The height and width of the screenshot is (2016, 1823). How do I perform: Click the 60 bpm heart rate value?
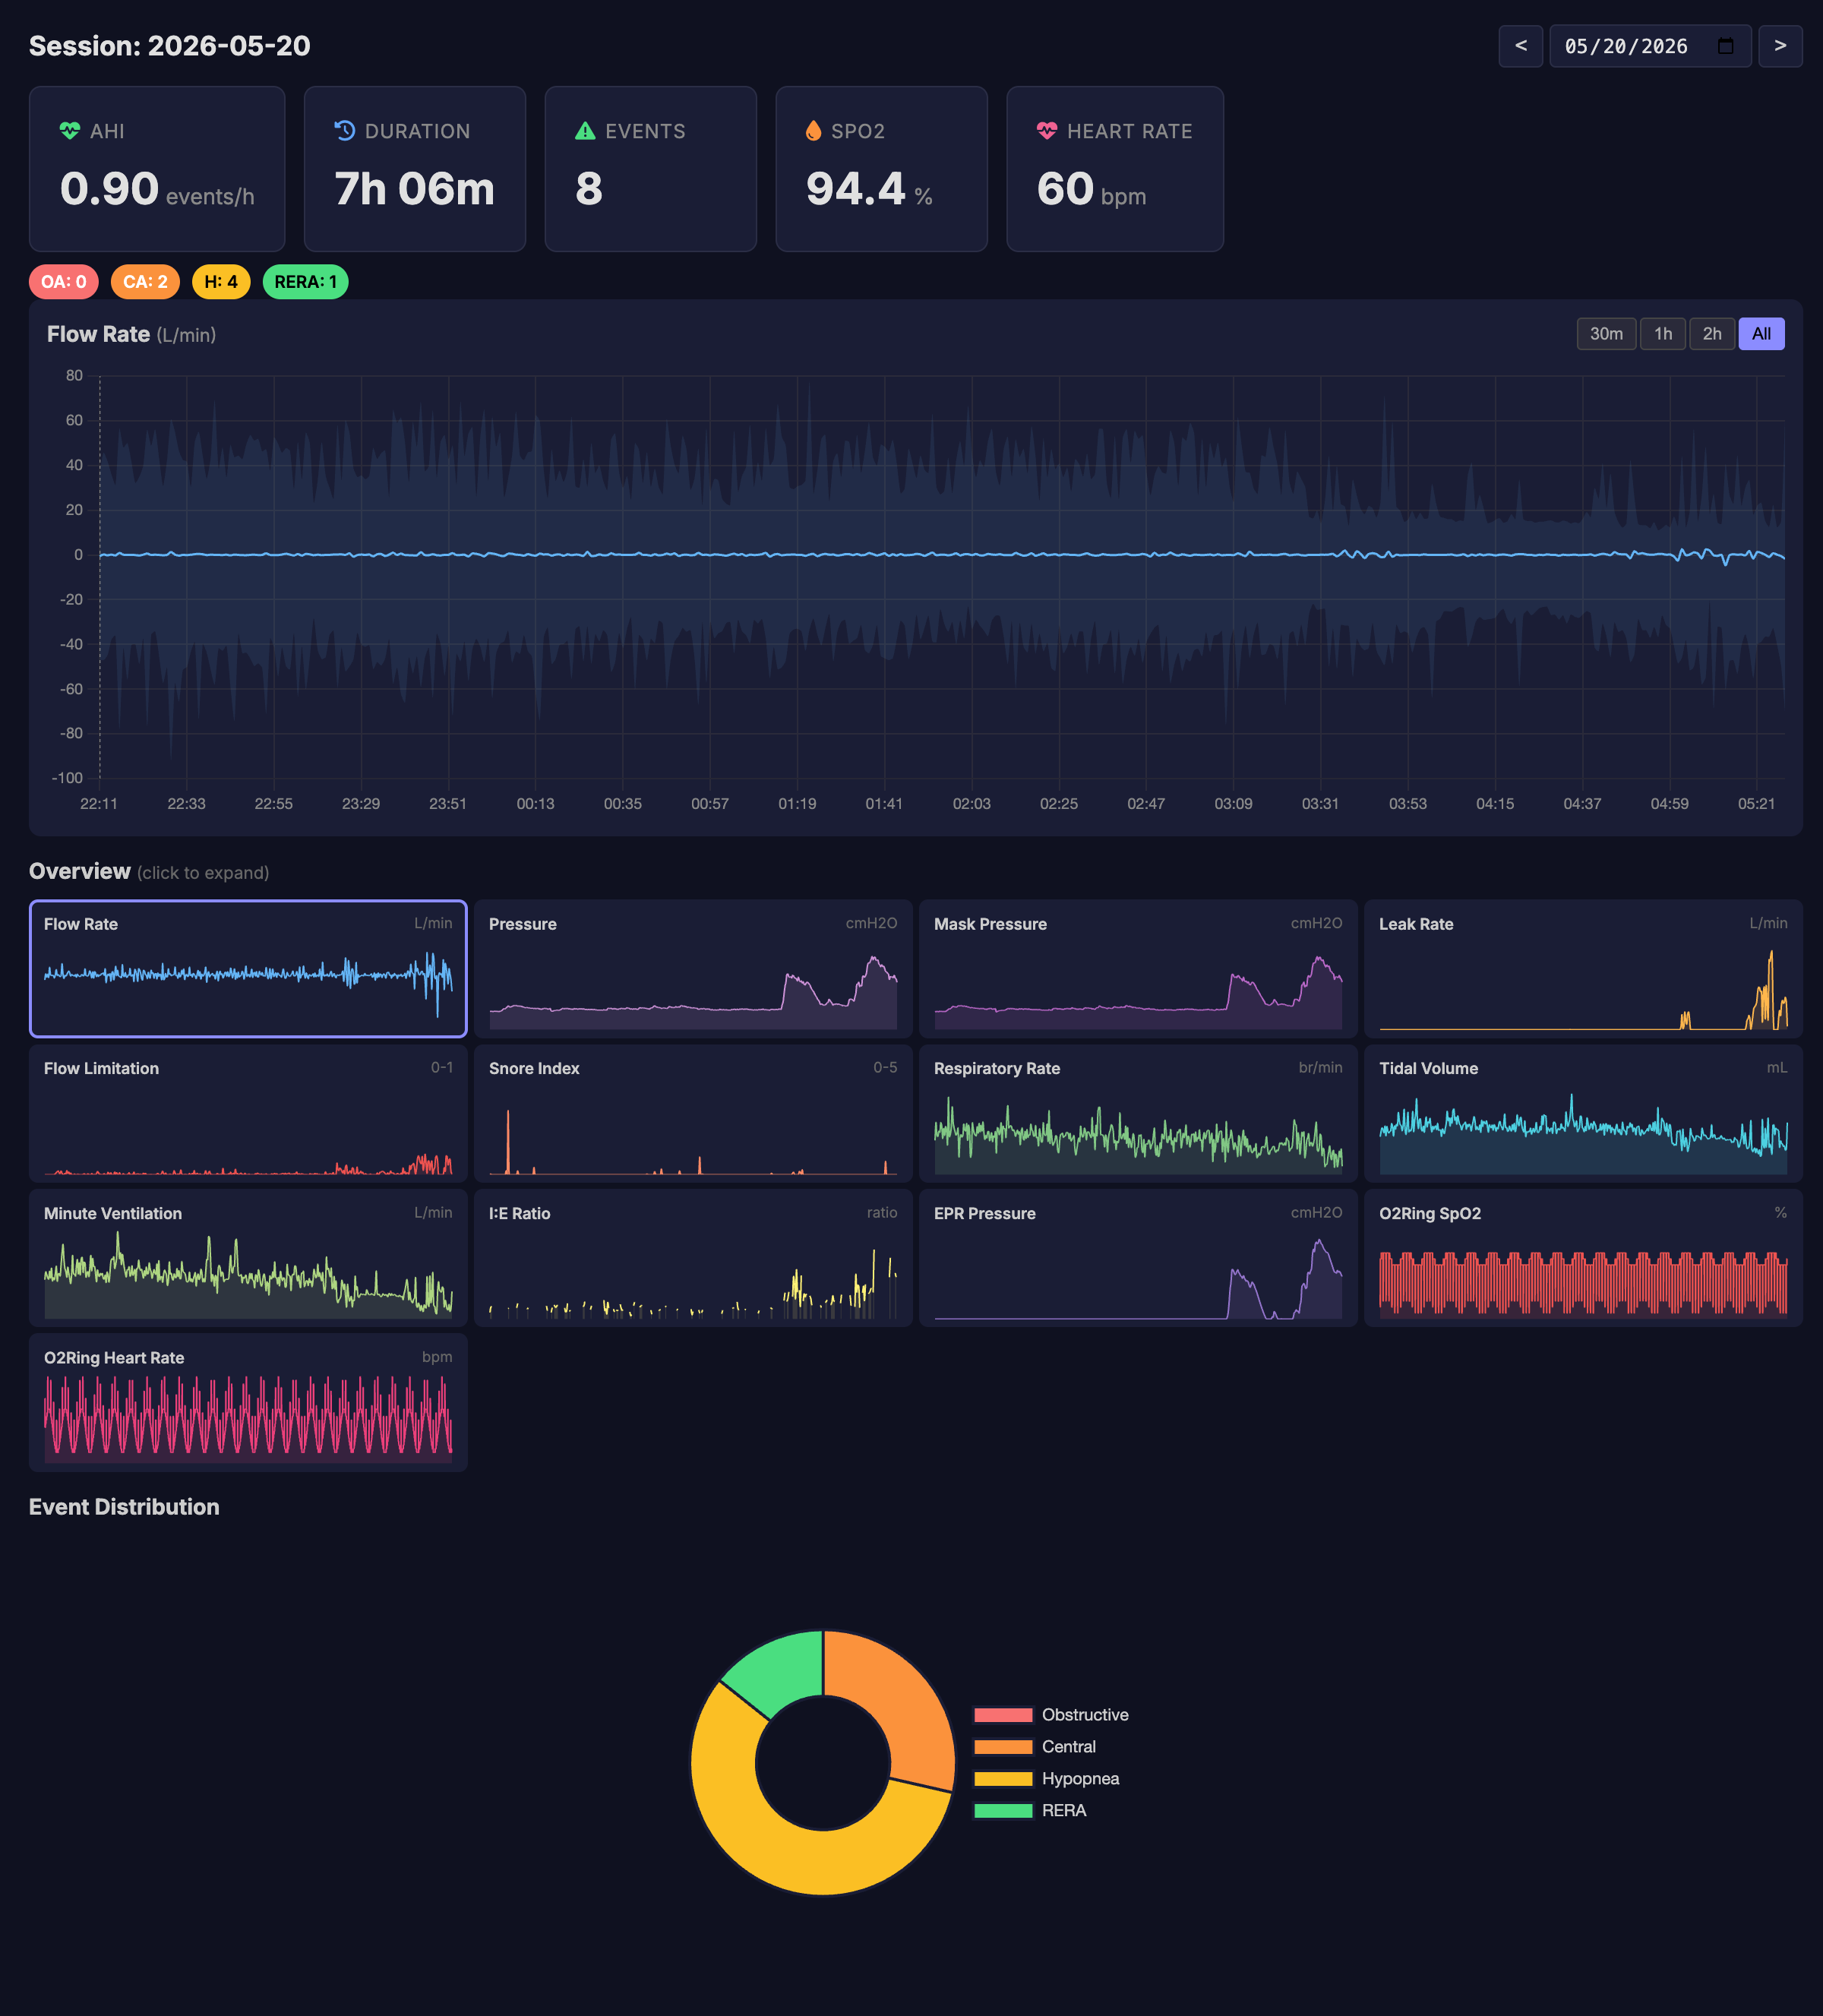(1091, 189)
